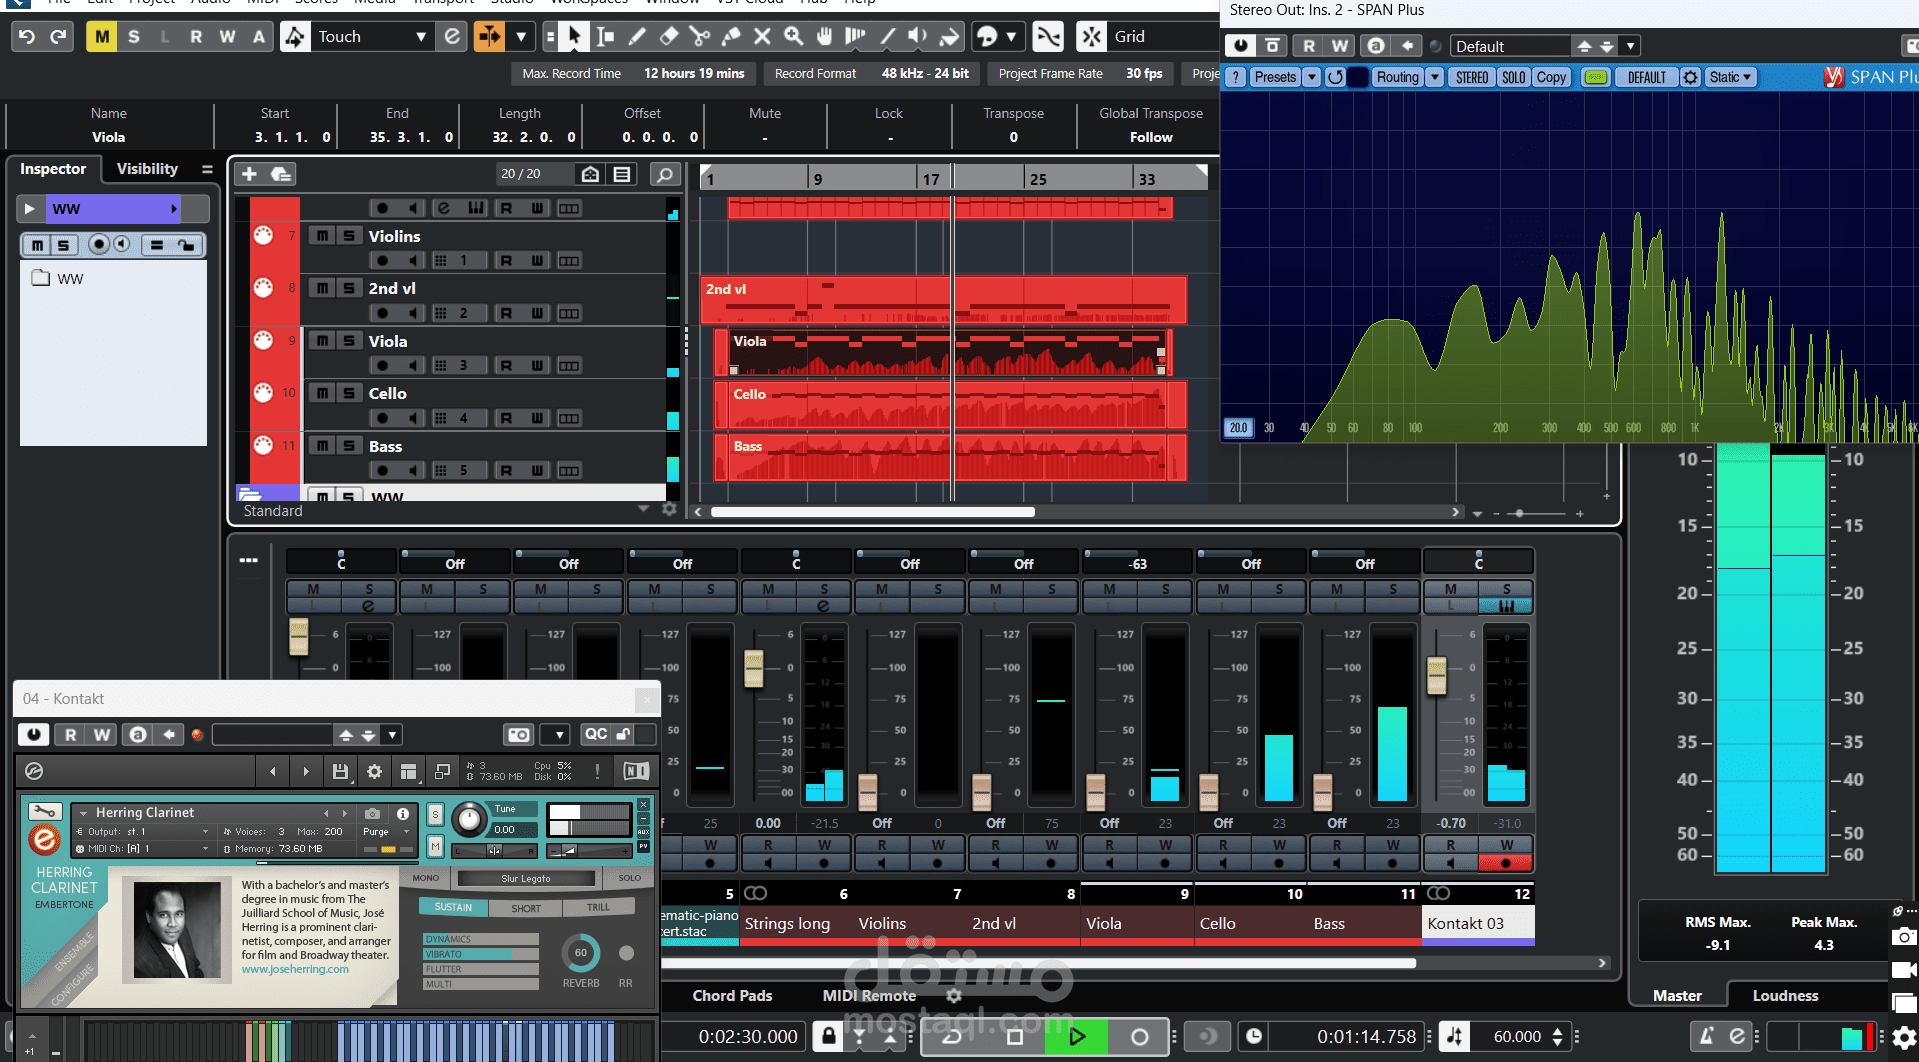Click the SPAN Plus preset reload icon

click(x=1335, y=77)
